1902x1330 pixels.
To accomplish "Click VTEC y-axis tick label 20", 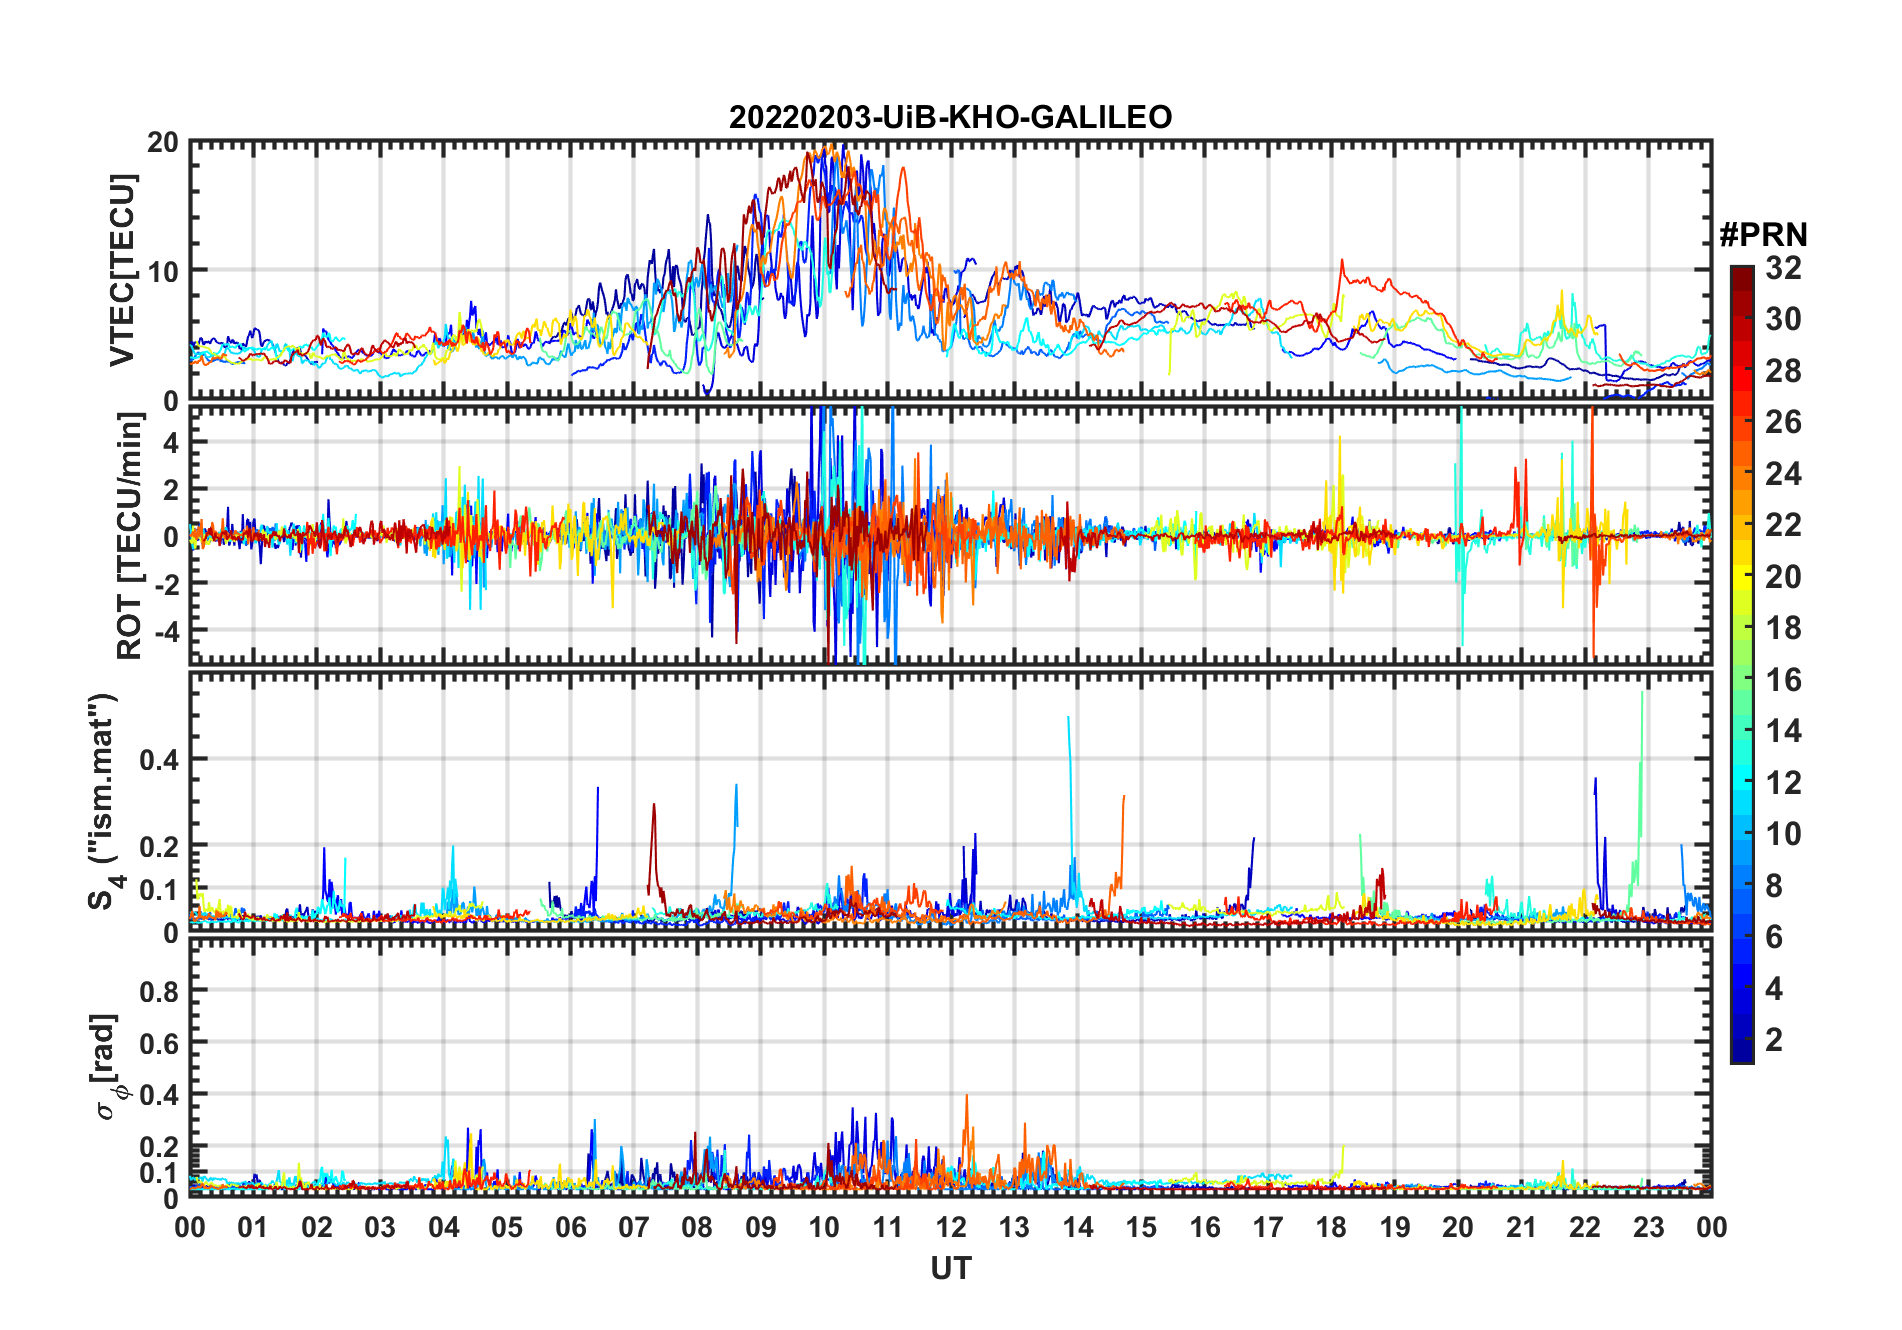I will 163,142.
